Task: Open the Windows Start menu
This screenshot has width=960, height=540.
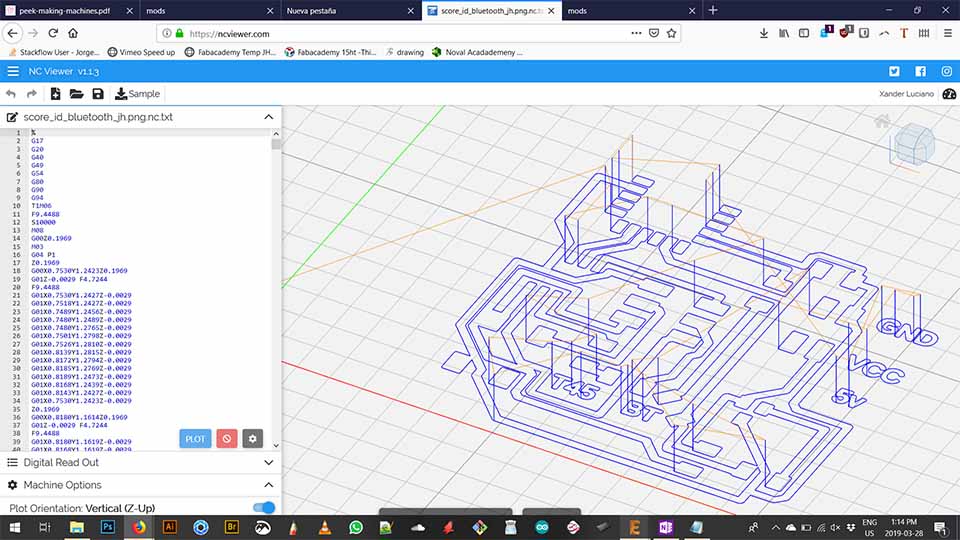Action: (14, 527)
